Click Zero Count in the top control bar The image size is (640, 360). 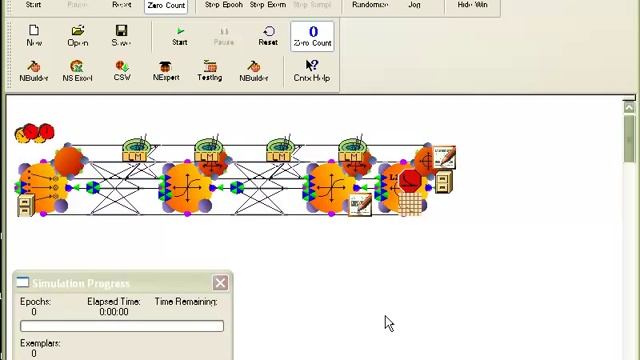click(166, 6)
